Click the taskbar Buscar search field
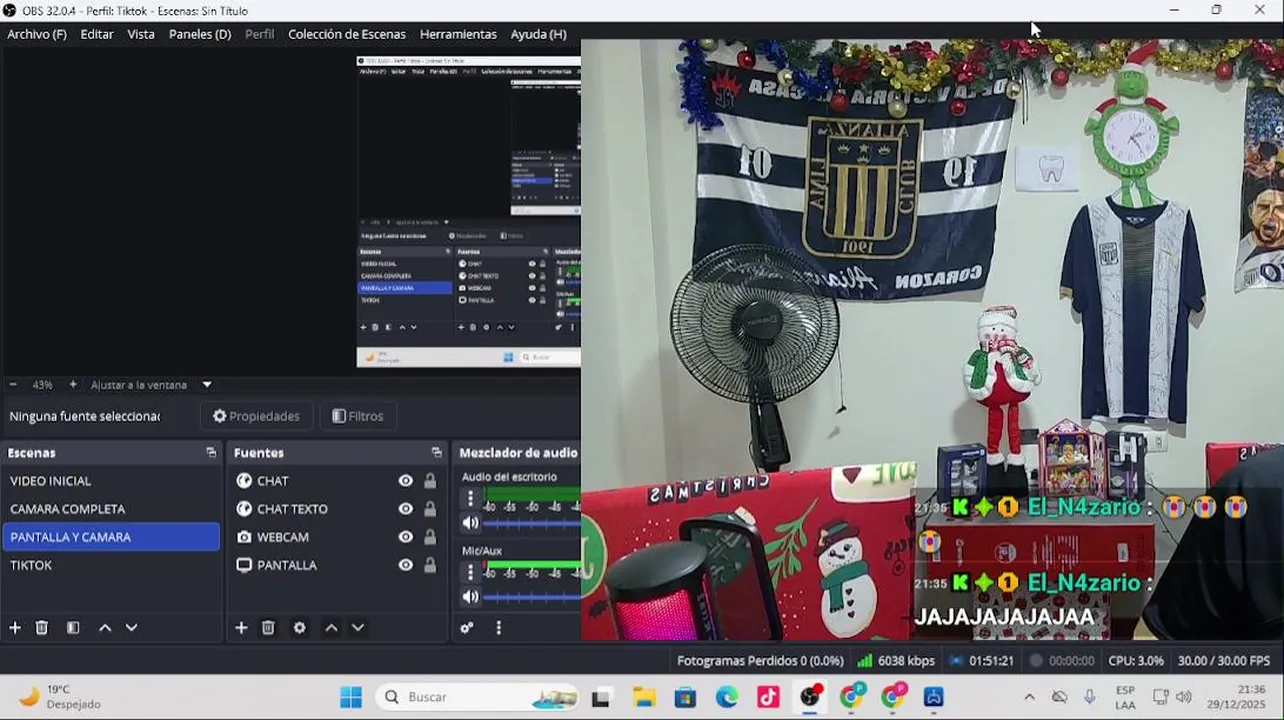 [478, 697]
